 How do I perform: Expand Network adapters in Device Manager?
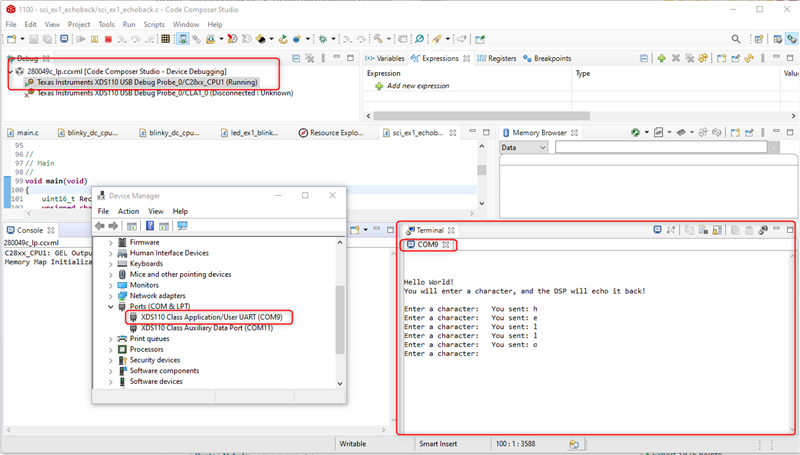pyautogui.click(x=111, y=296)
